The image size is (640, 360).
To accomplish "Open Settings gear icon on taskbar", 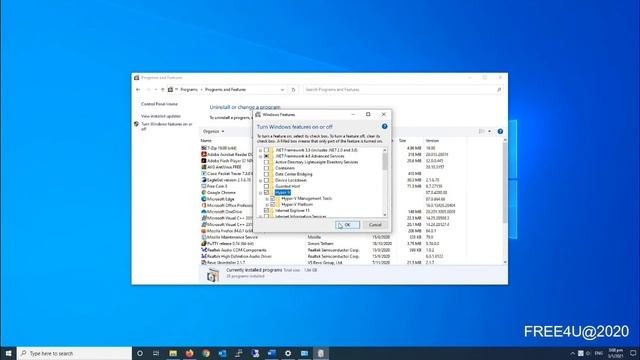I will click(288, 353).
